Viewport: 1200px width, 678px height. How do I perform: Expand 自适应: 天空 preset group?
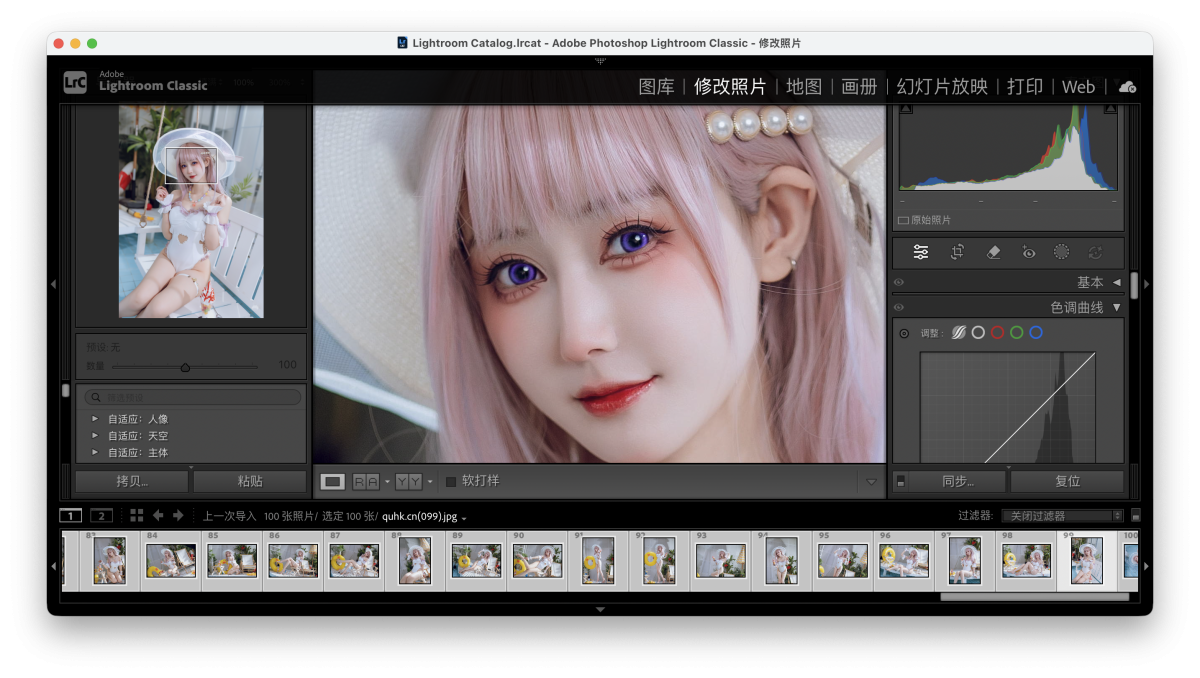pyautogui.click(x=95, y=436)
